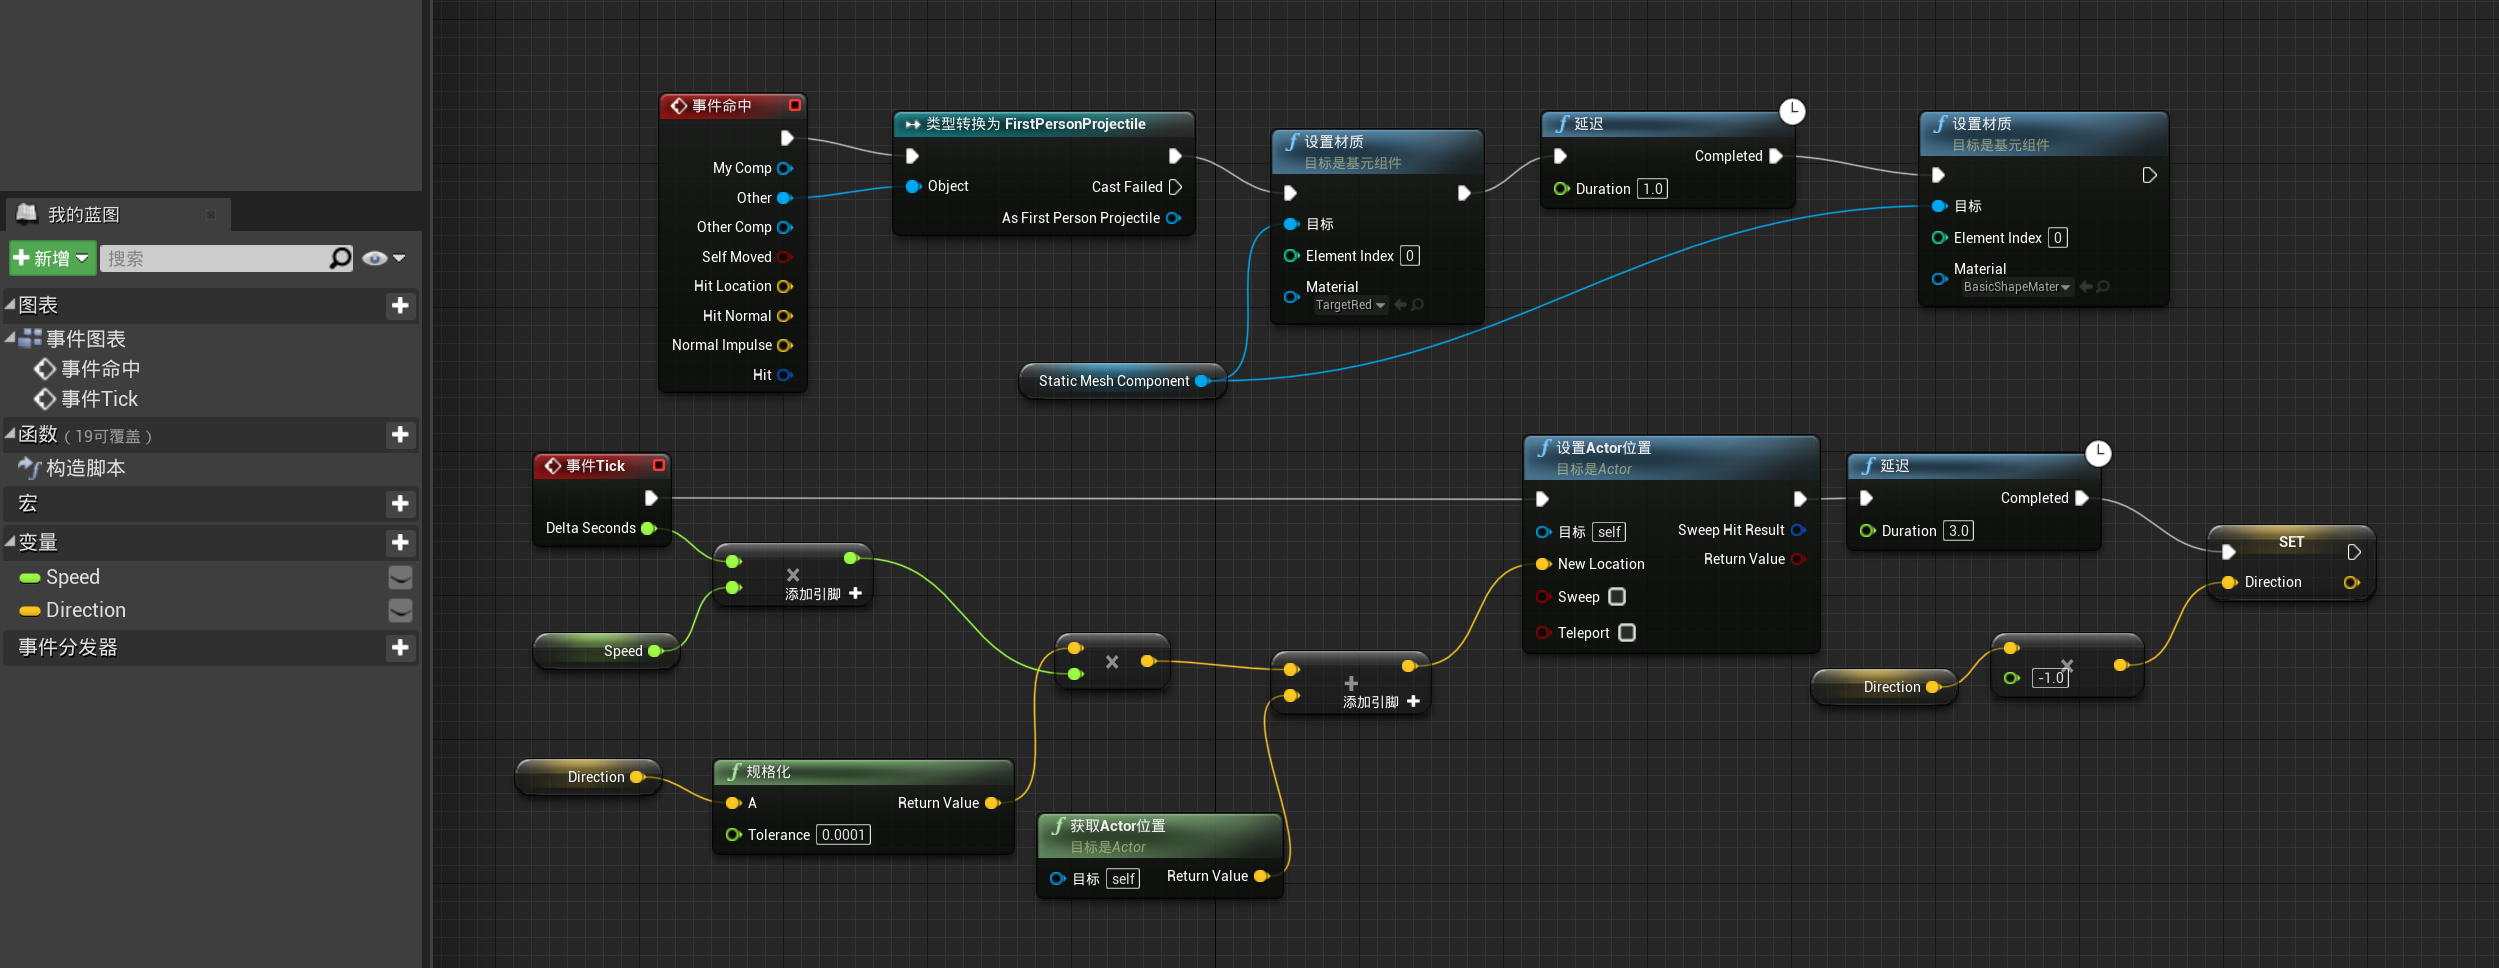Click the plus icon next to 事件分发器
This screenshot has width=2499, height=968.
pos(400,648)
